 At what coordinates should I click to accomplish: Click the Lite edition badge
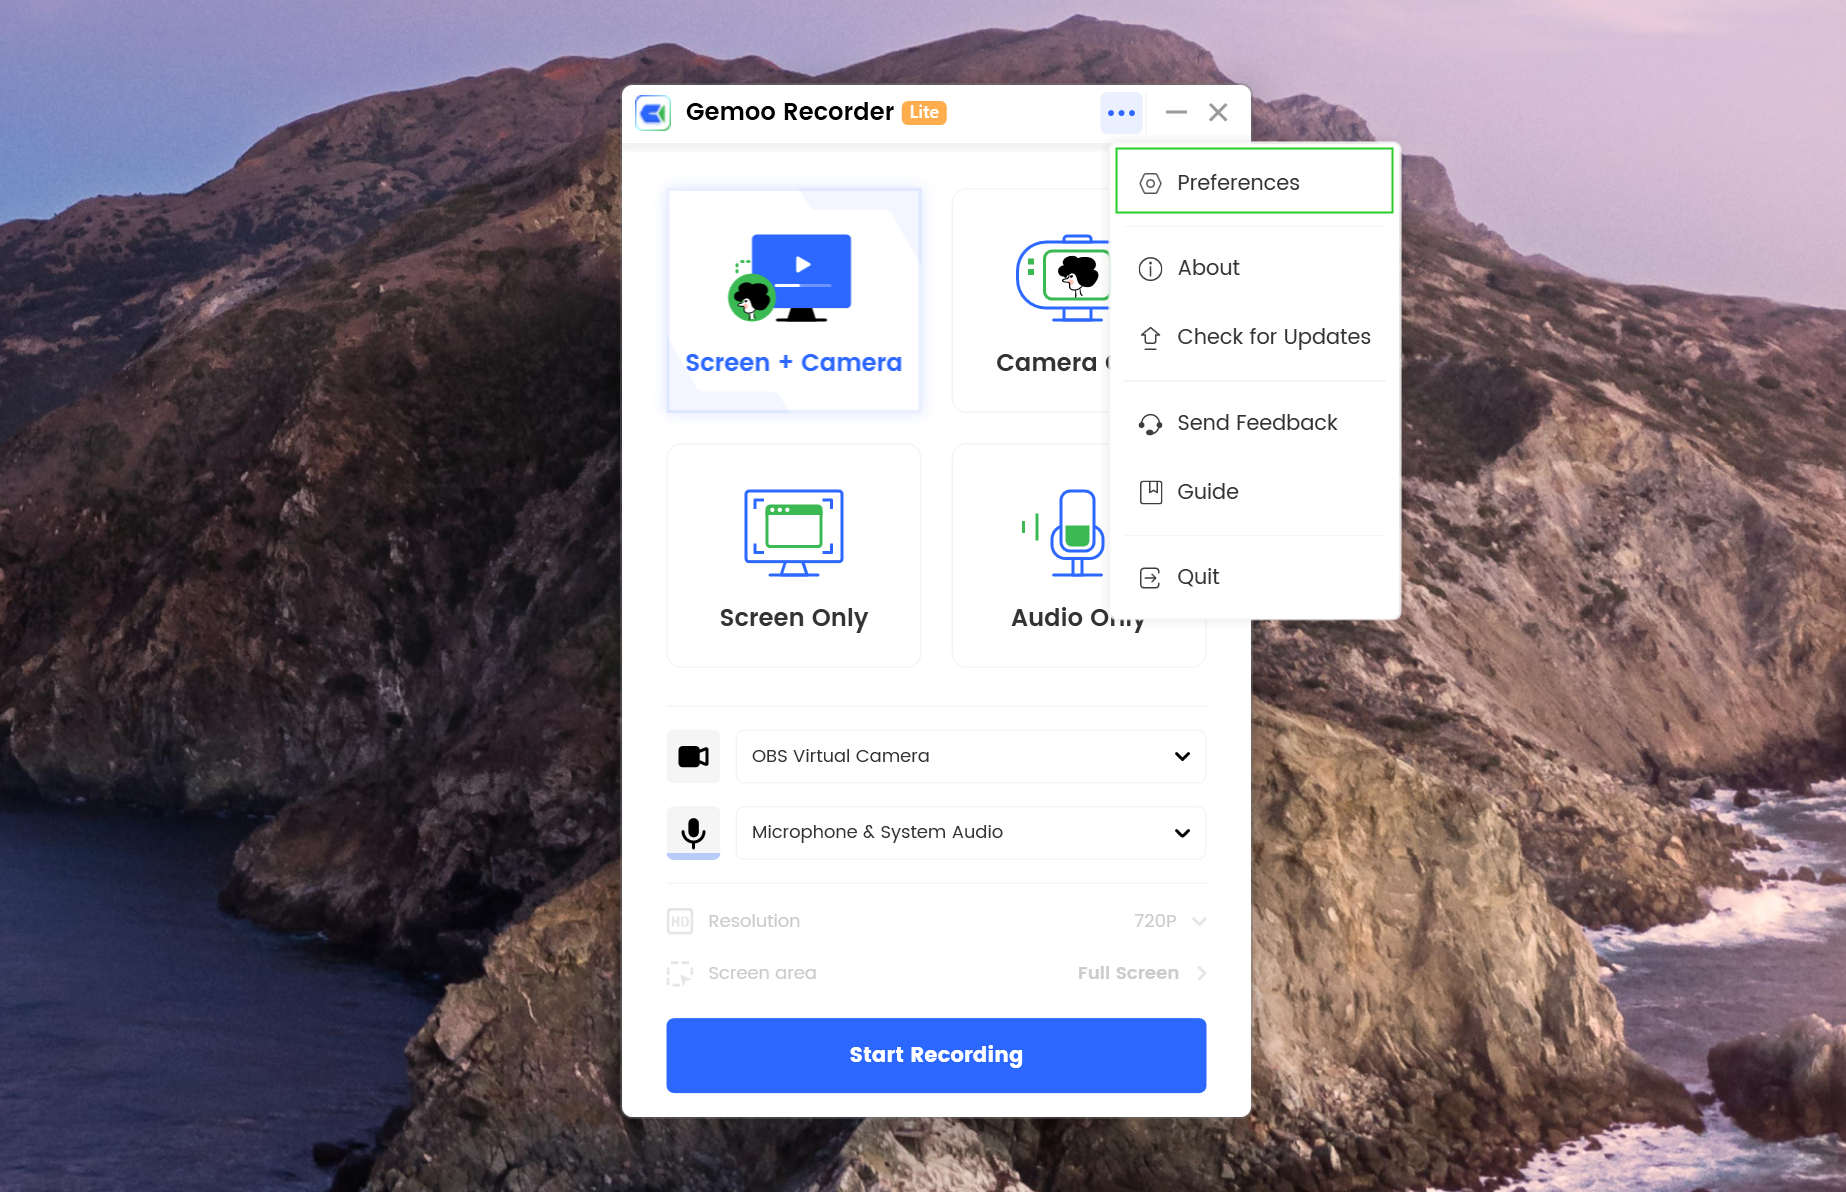pyautogui.click(x=924, y=113)
